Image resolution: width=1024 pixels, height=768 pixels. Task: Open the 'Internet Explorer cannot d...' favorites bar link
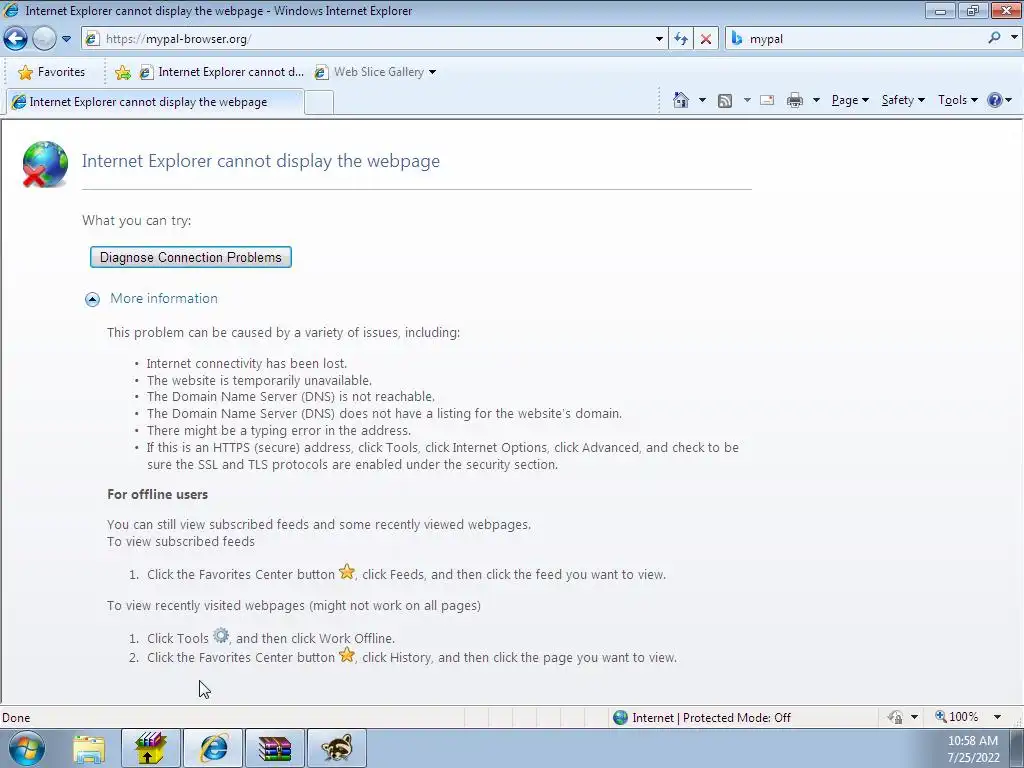(x=221, y=72)
